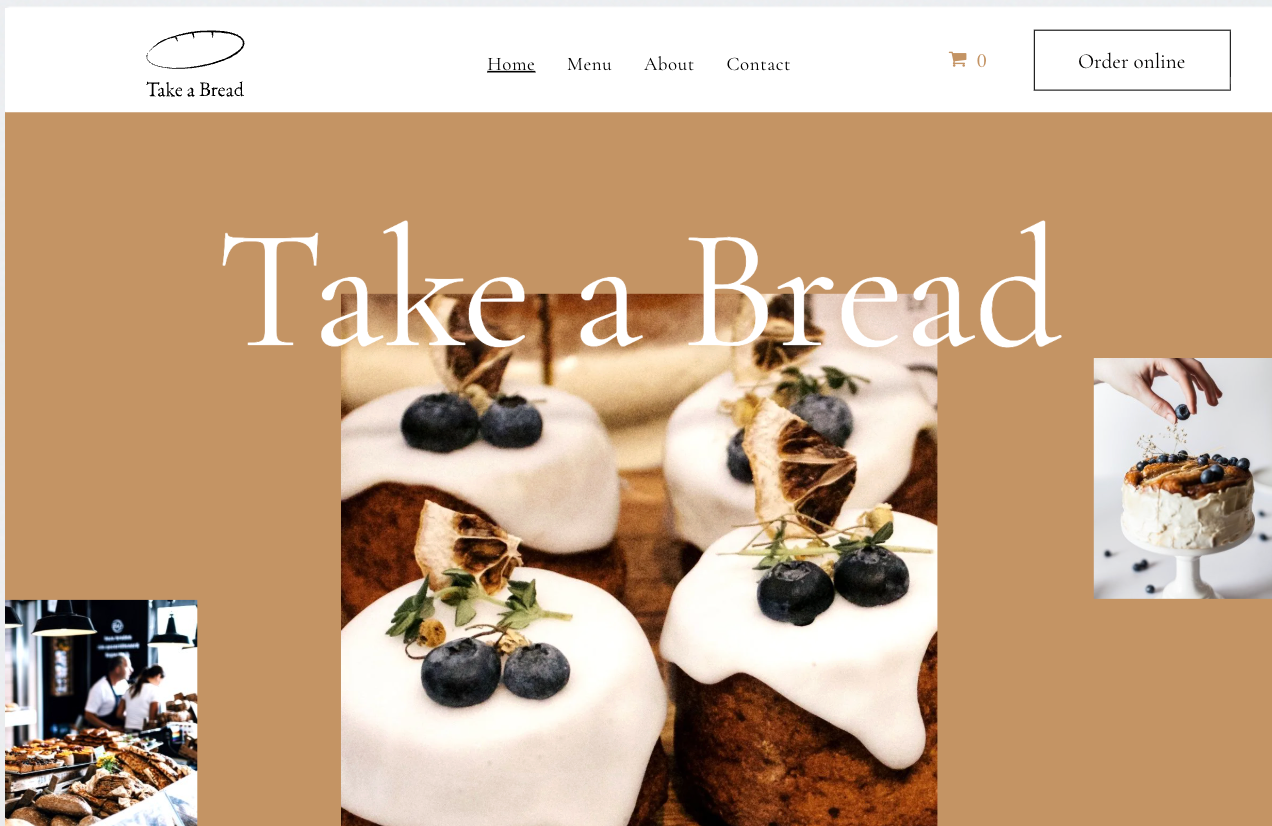Click the cart item count 0
The height and width of the screenshot is (826, 1272).
[x=981, y=61]
